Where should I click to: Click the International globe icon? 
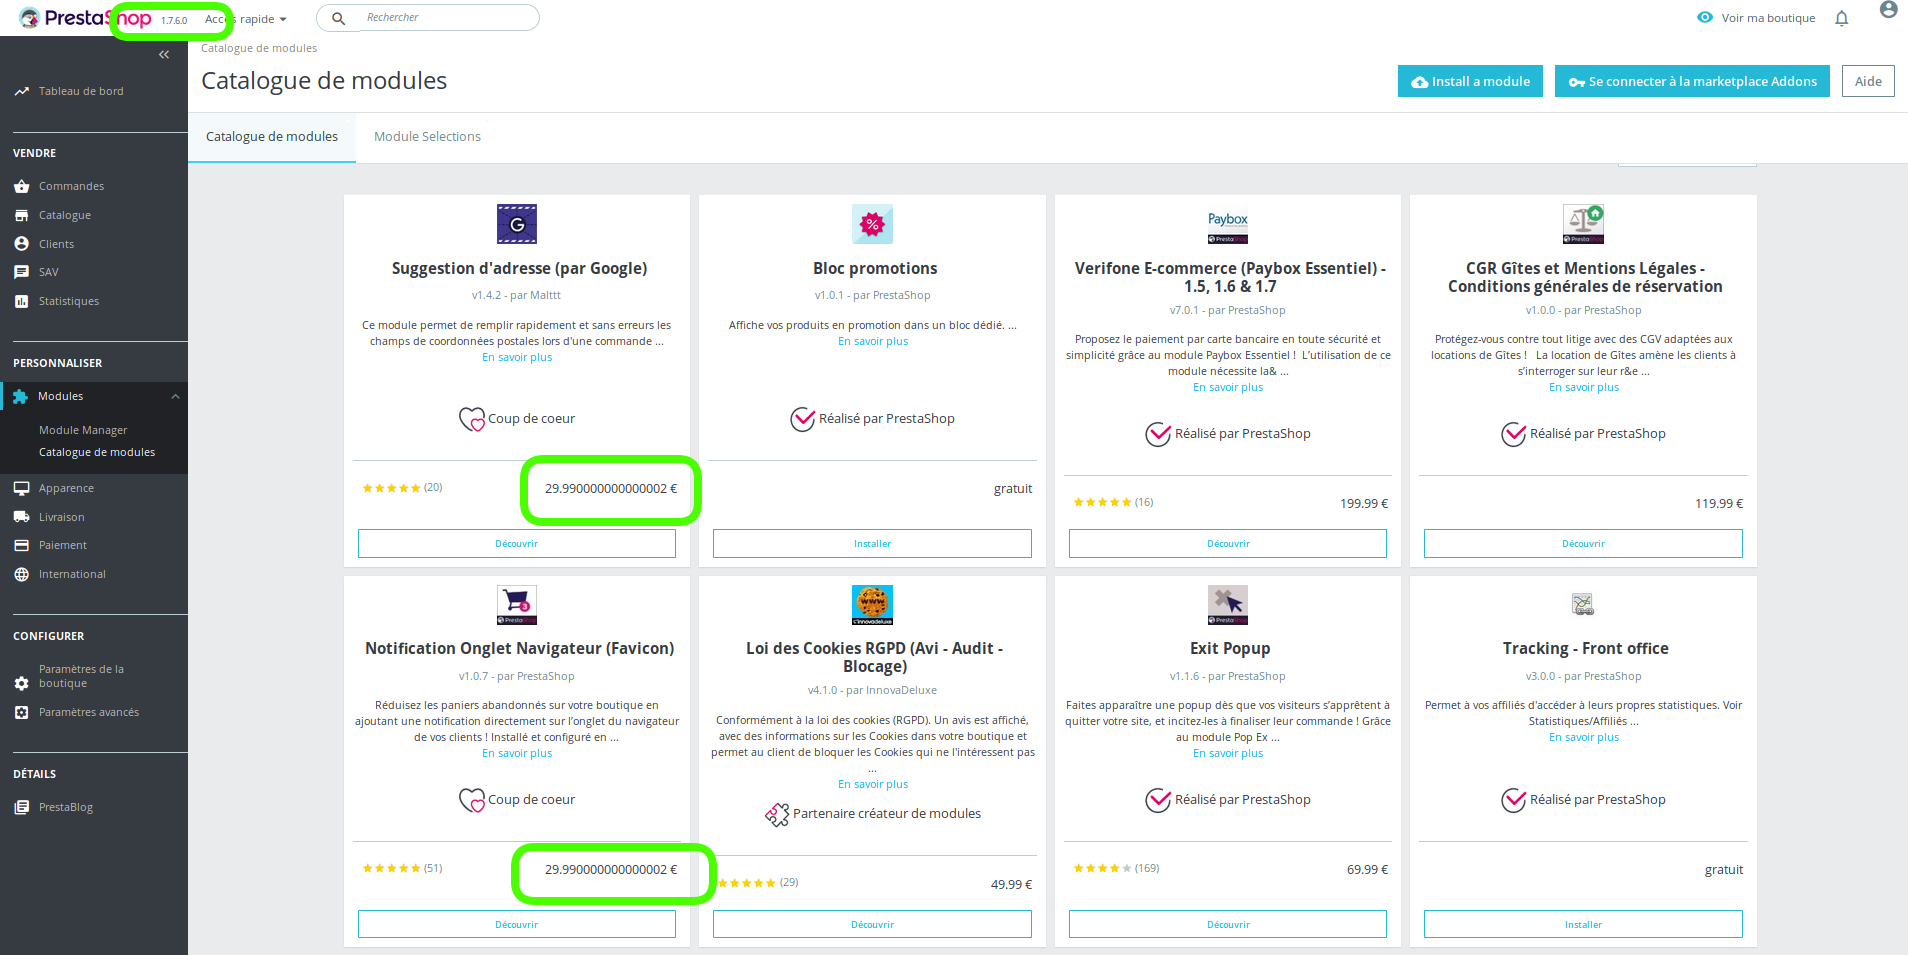pyautogui.click(x=22, y=574)
